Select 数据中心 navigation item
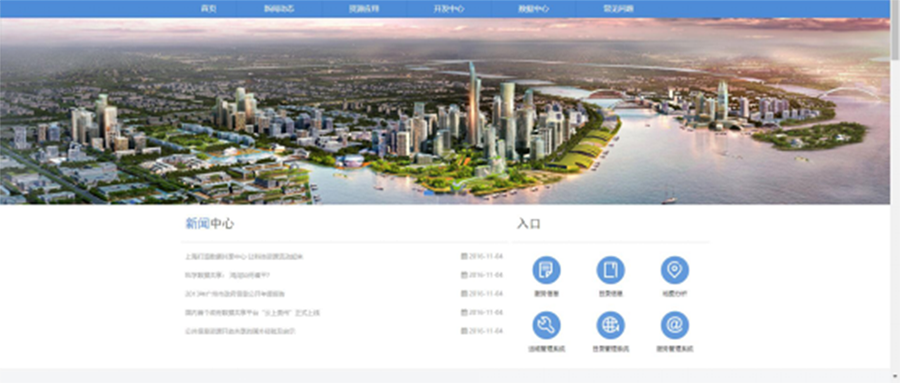Screen dimensions: 900x383 pyautogui.click(x=534, y=9)
